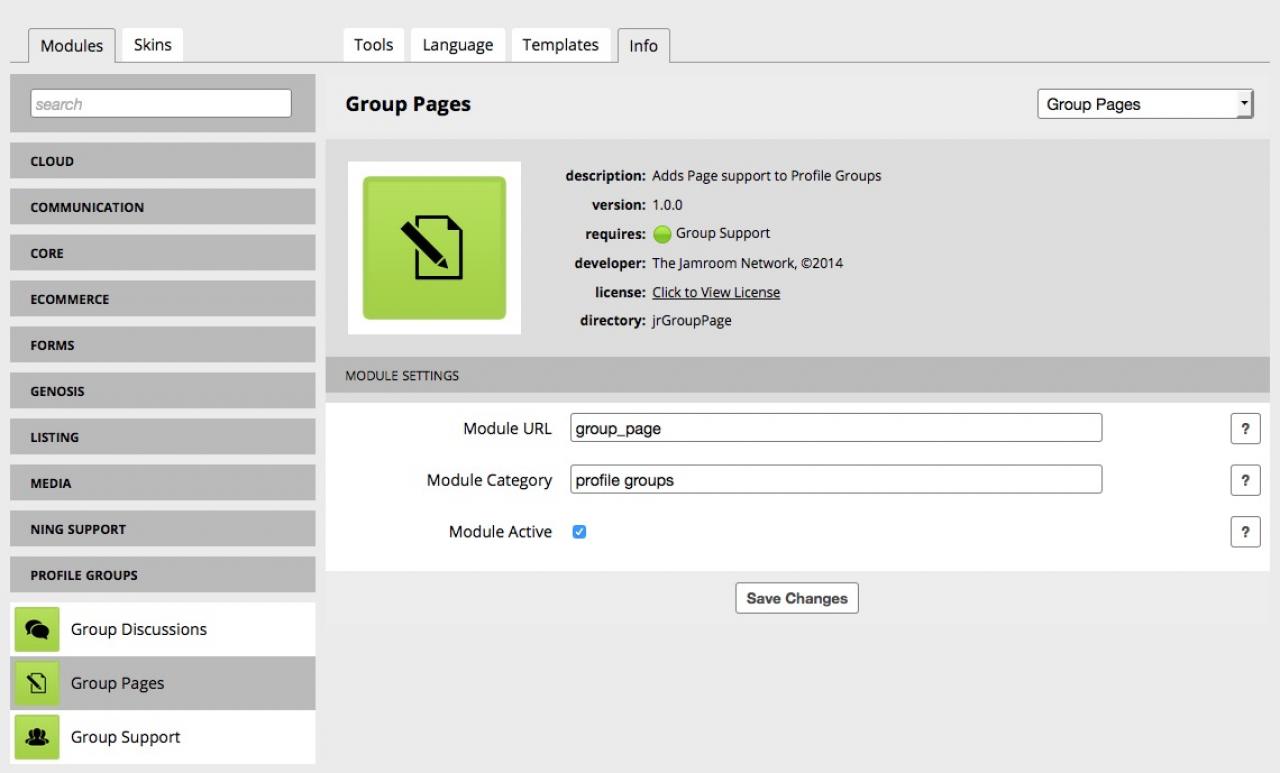The image size is (1280, 773).
Task: Click the Group Pages pencil icon in sidebar
Action: 37,684
